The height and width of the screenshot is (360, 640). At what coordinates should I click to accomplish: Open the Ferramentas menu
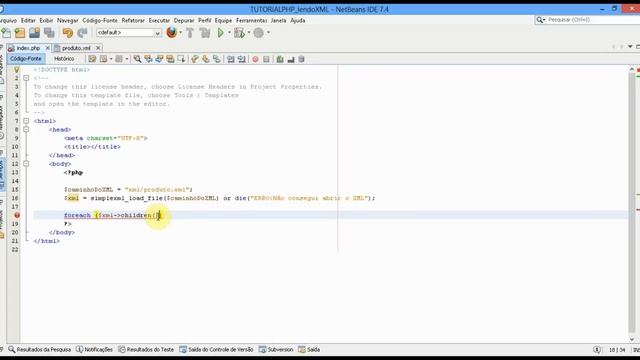pyautogui.click(x=251, y=20)
